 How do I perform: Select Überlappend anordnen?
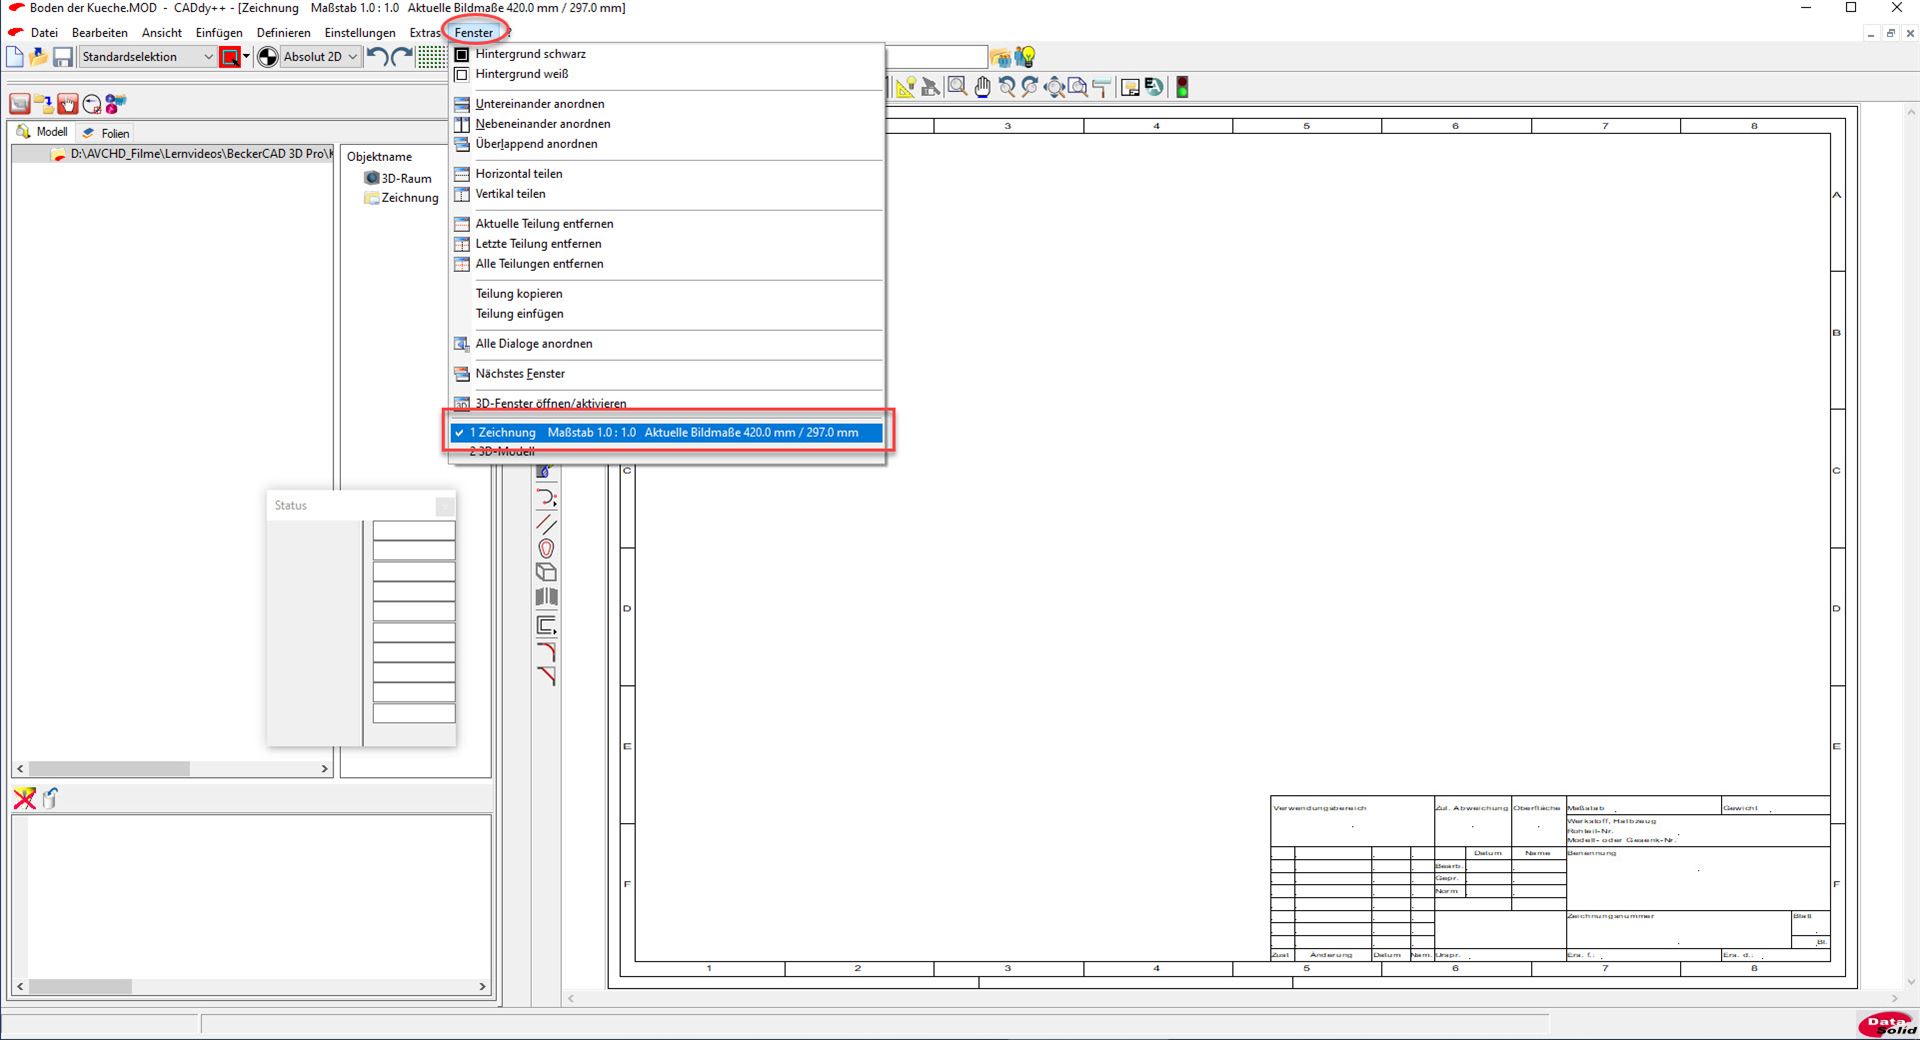coord(666,144)
